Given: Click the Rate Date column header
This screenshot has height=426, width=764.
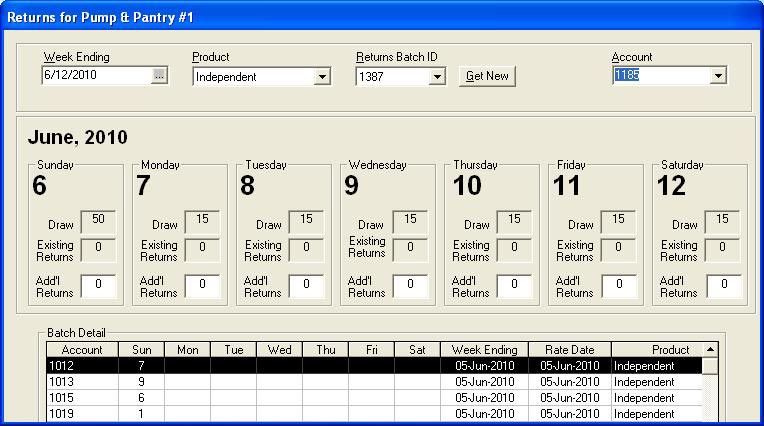Looking at the screenshot, I should 570,350.
